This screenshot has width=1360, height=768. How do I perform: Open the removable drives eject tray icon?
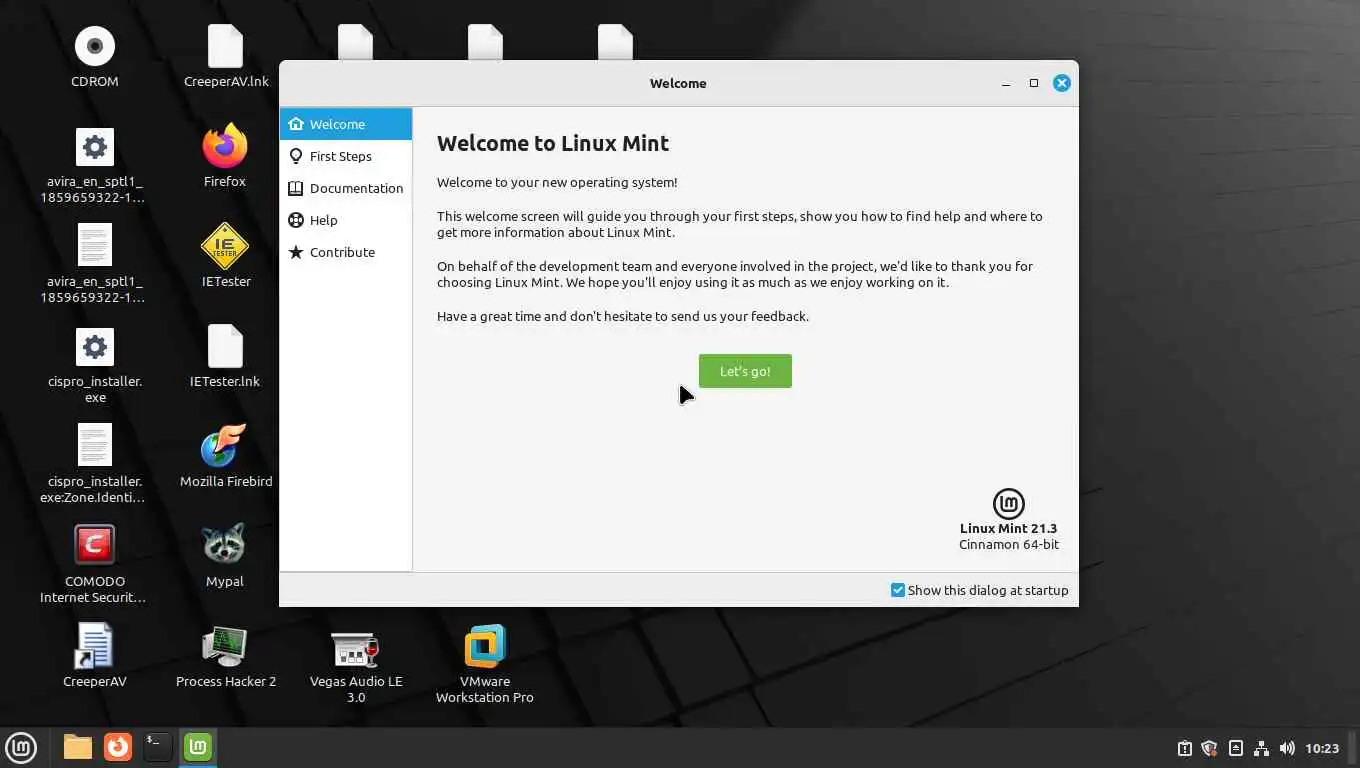[1236, 748]
